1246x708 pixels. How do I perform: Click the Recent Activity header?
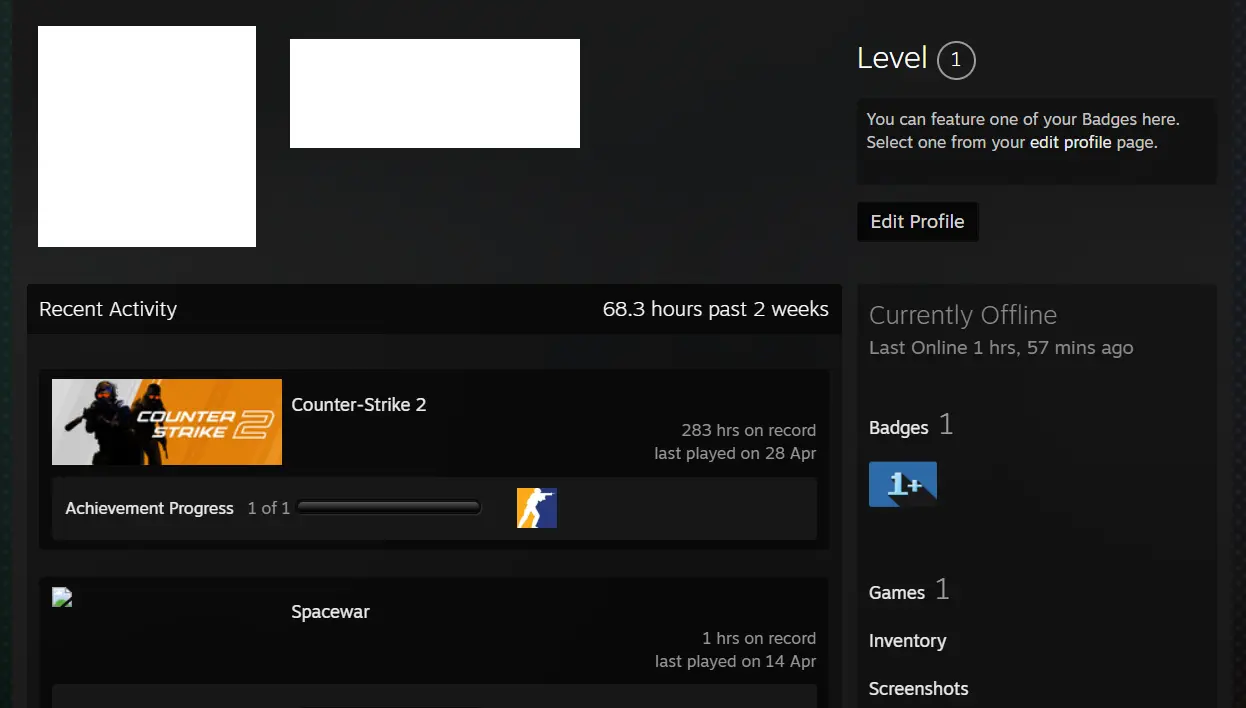tap(108, 309)
